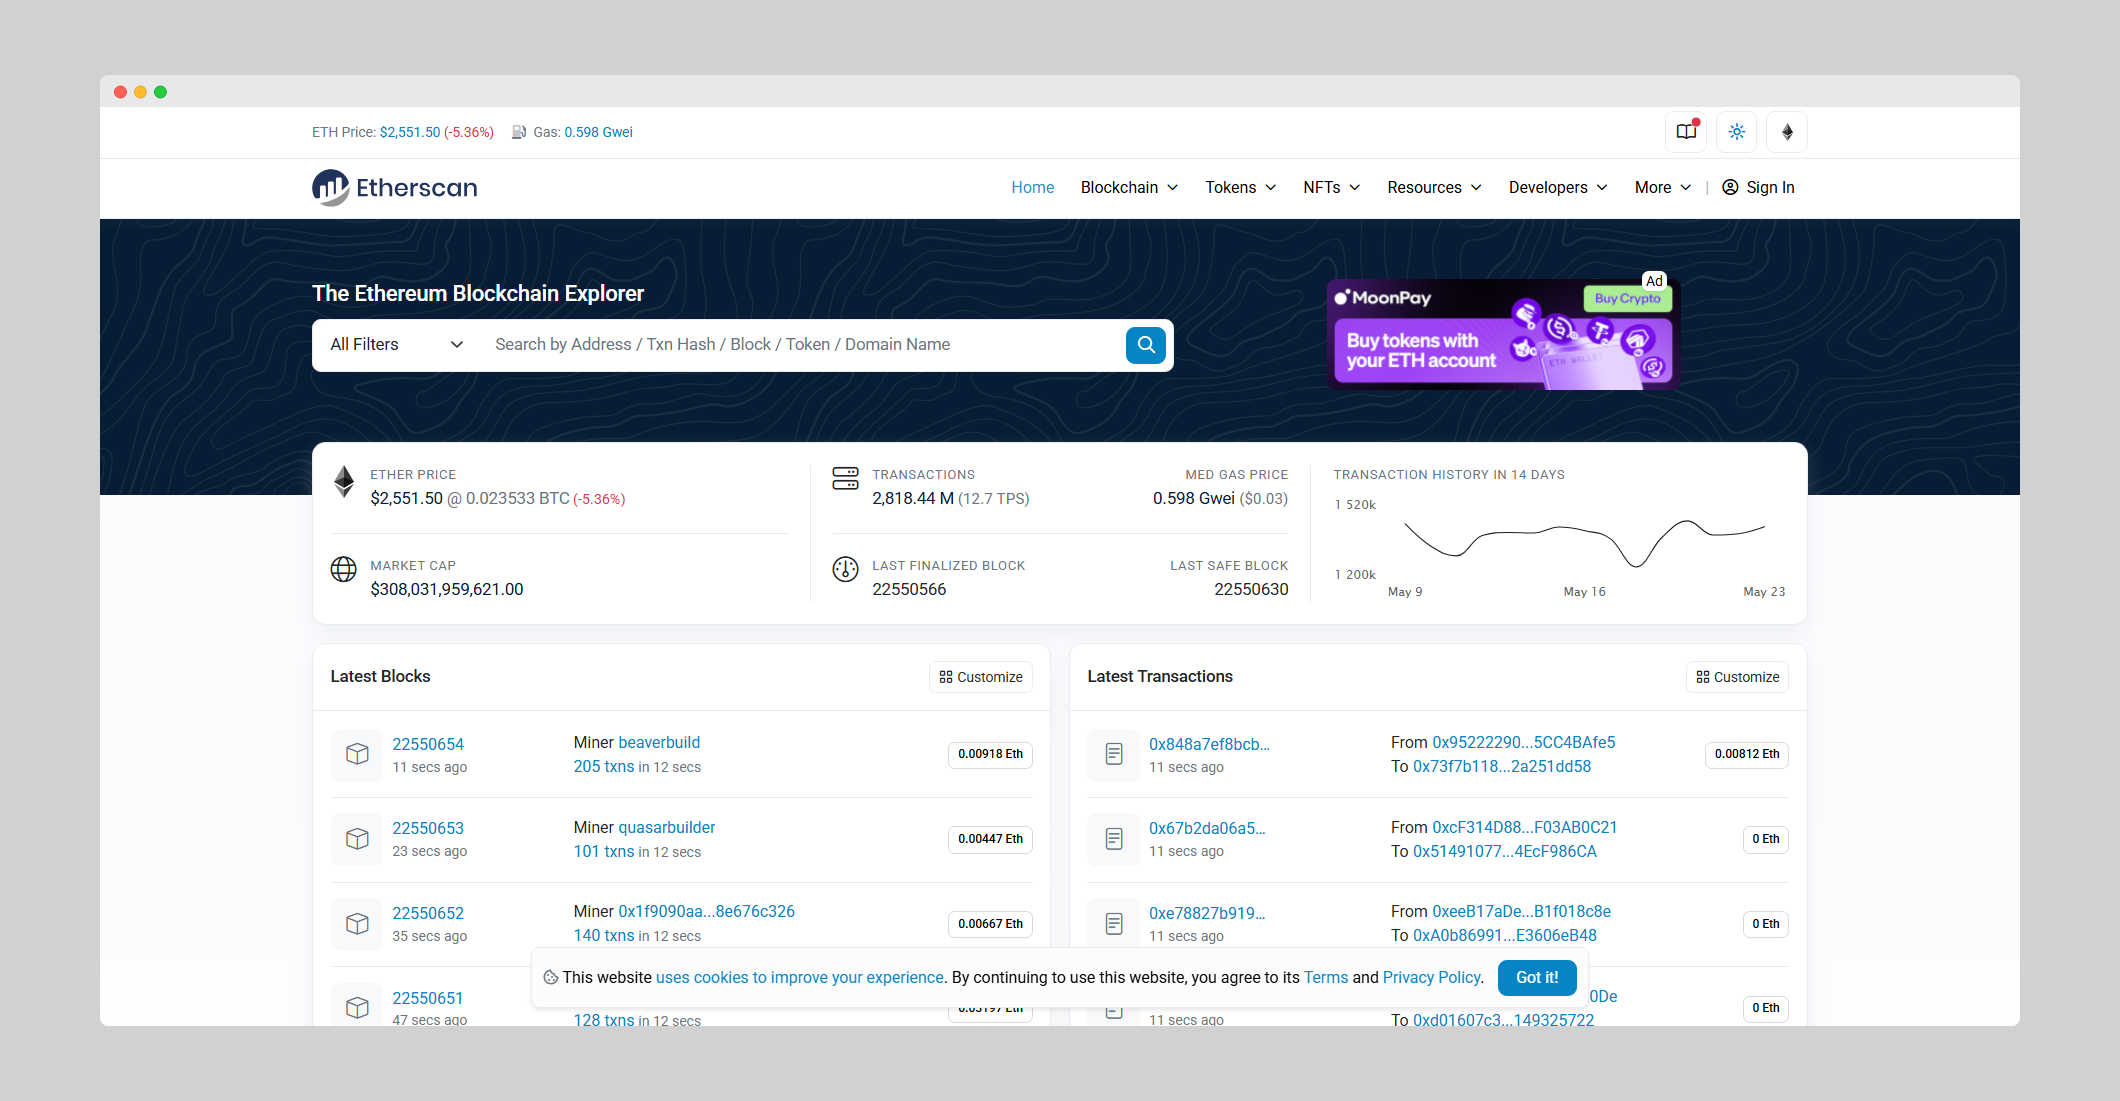The height and width of the screenshot is (1101, 2120).
Task: Click the block cube icon for 22550654
Action: pos(357,754)
